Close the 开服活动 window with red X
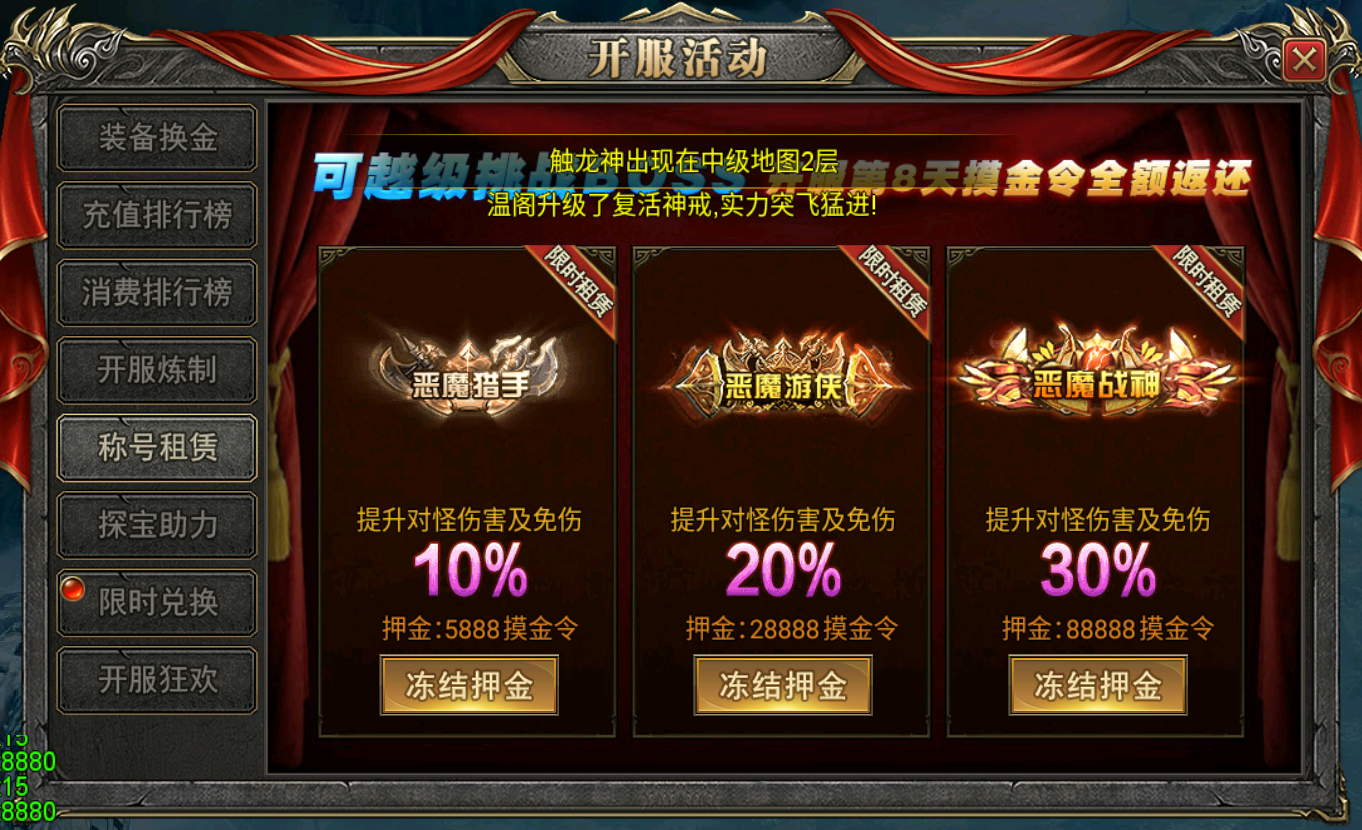 click(x=1304, y=62)
